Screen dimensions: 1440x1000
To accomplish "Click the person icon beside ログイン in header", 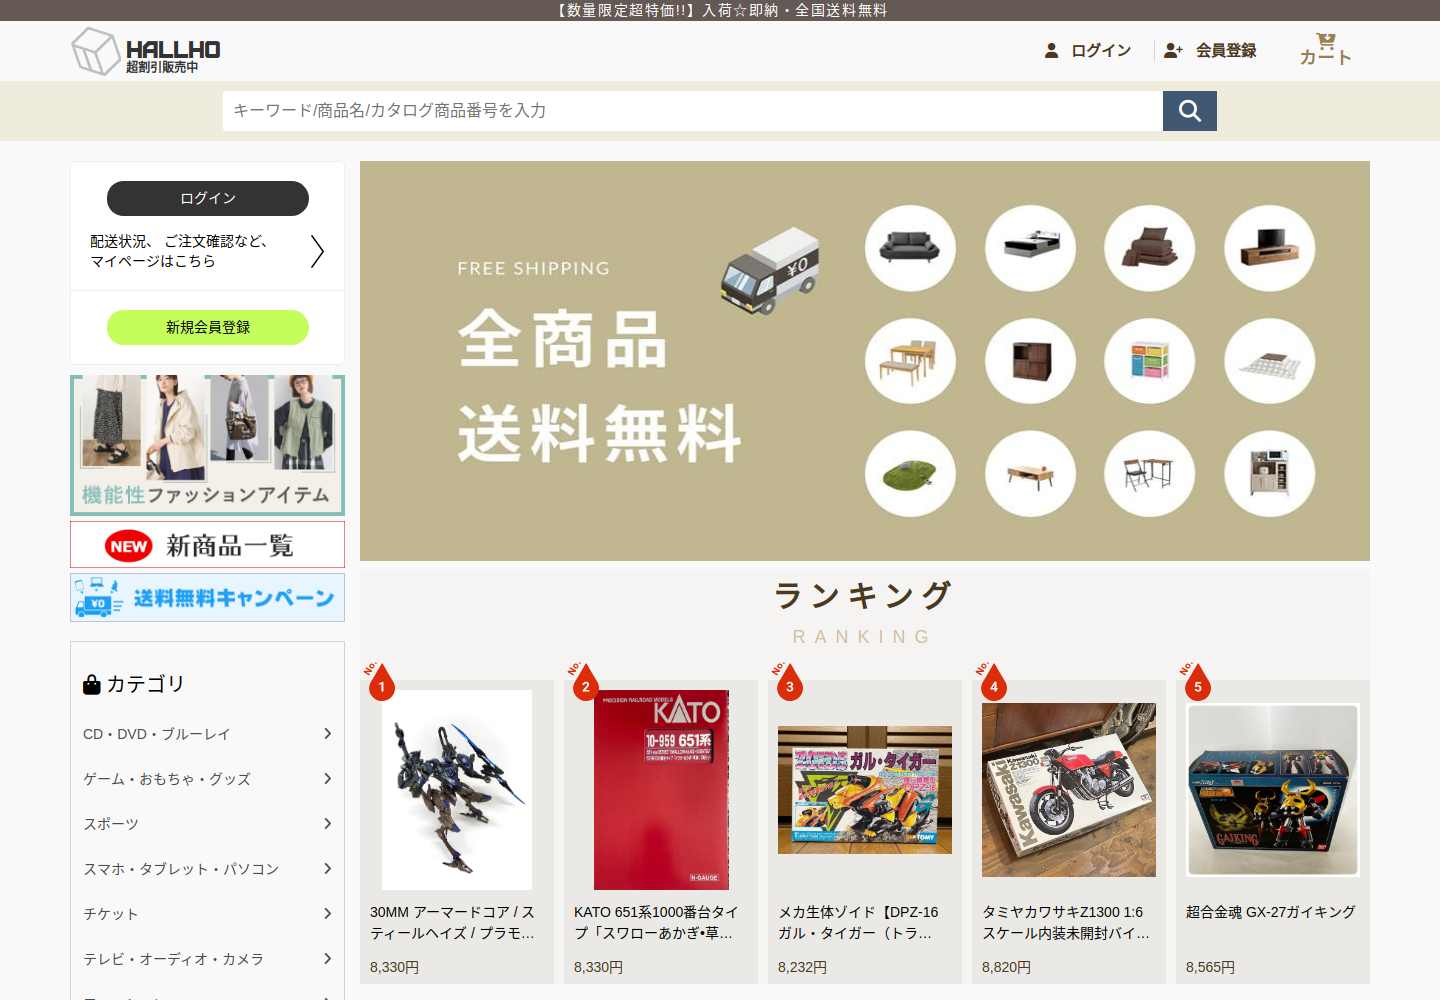I will (x=1051, y=50).
